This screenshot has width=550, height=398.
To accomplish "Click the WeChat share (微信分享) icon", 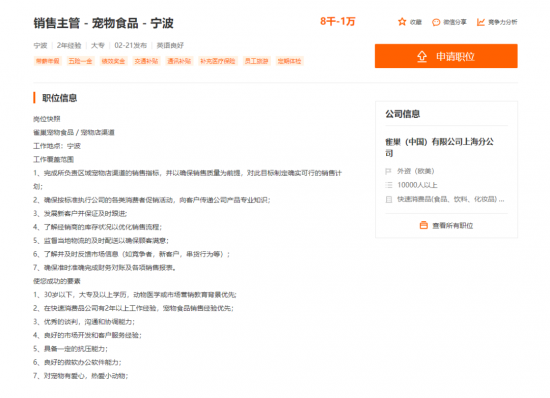I will point(436,22).
